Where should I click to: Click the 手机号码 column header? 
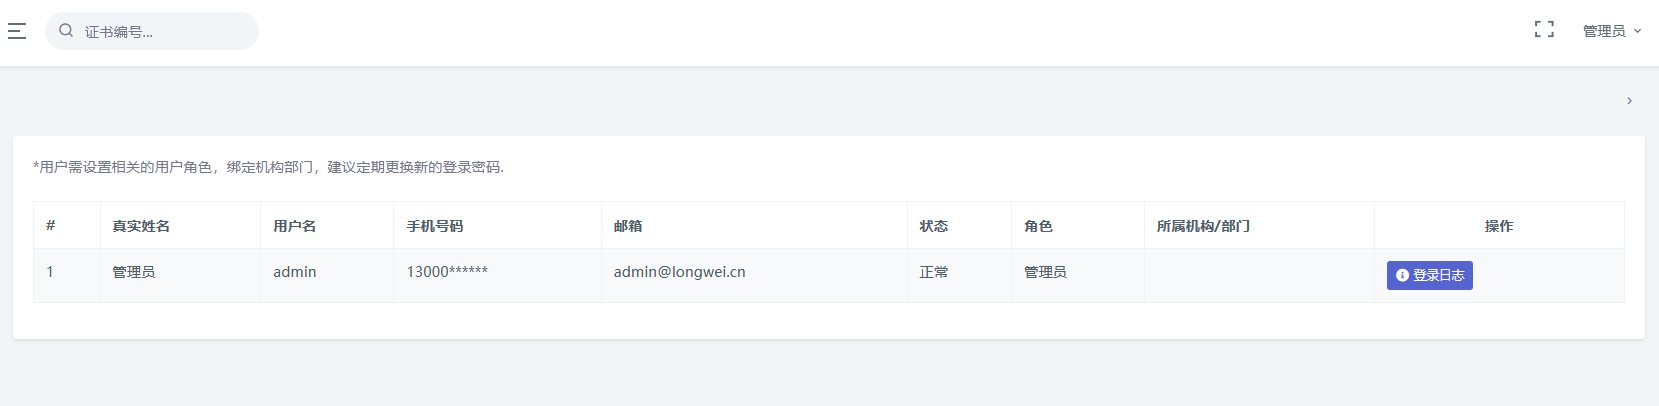coord(435,226)
